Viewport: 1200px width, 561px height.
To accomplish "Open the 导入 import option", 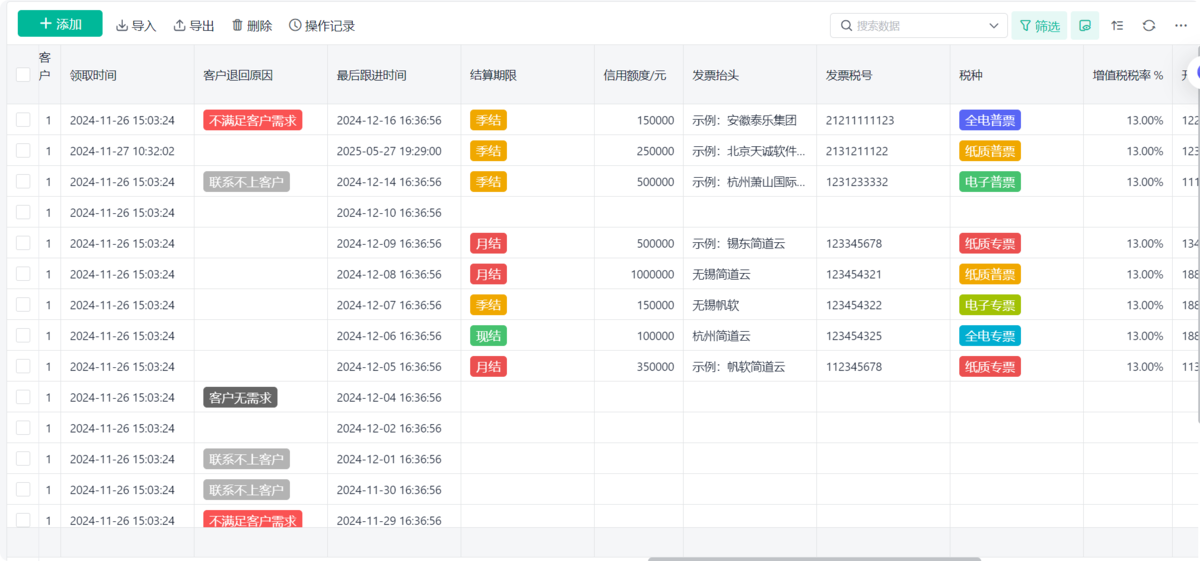I will pos(136,25).
